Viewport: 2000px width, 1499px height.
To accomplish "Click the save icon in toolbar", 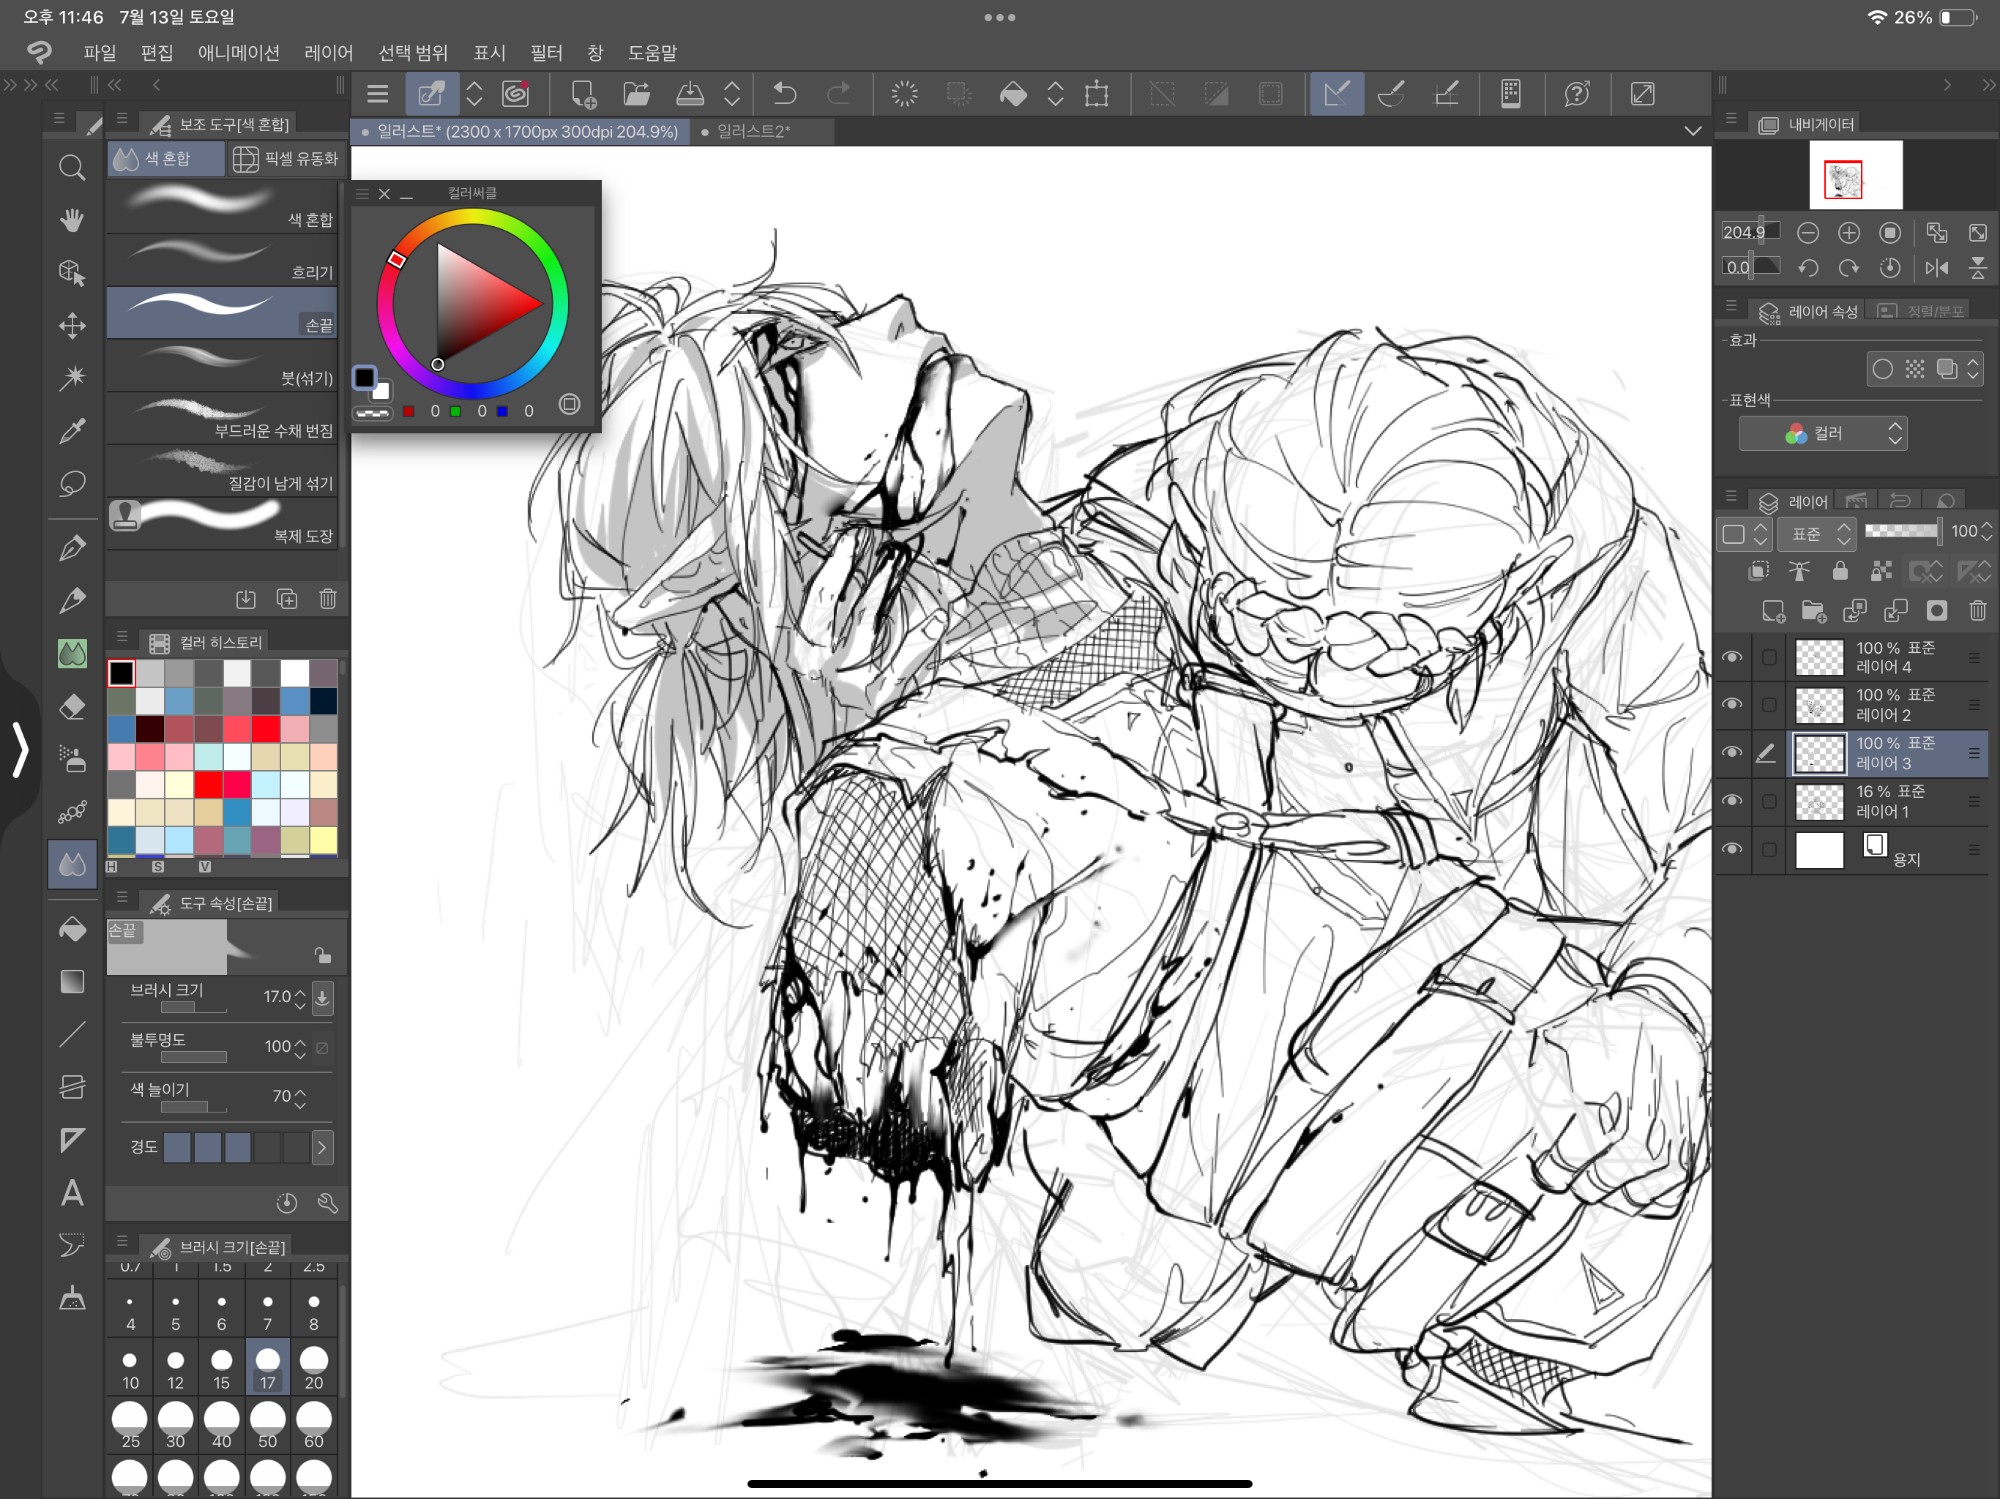I will point(690,94).
